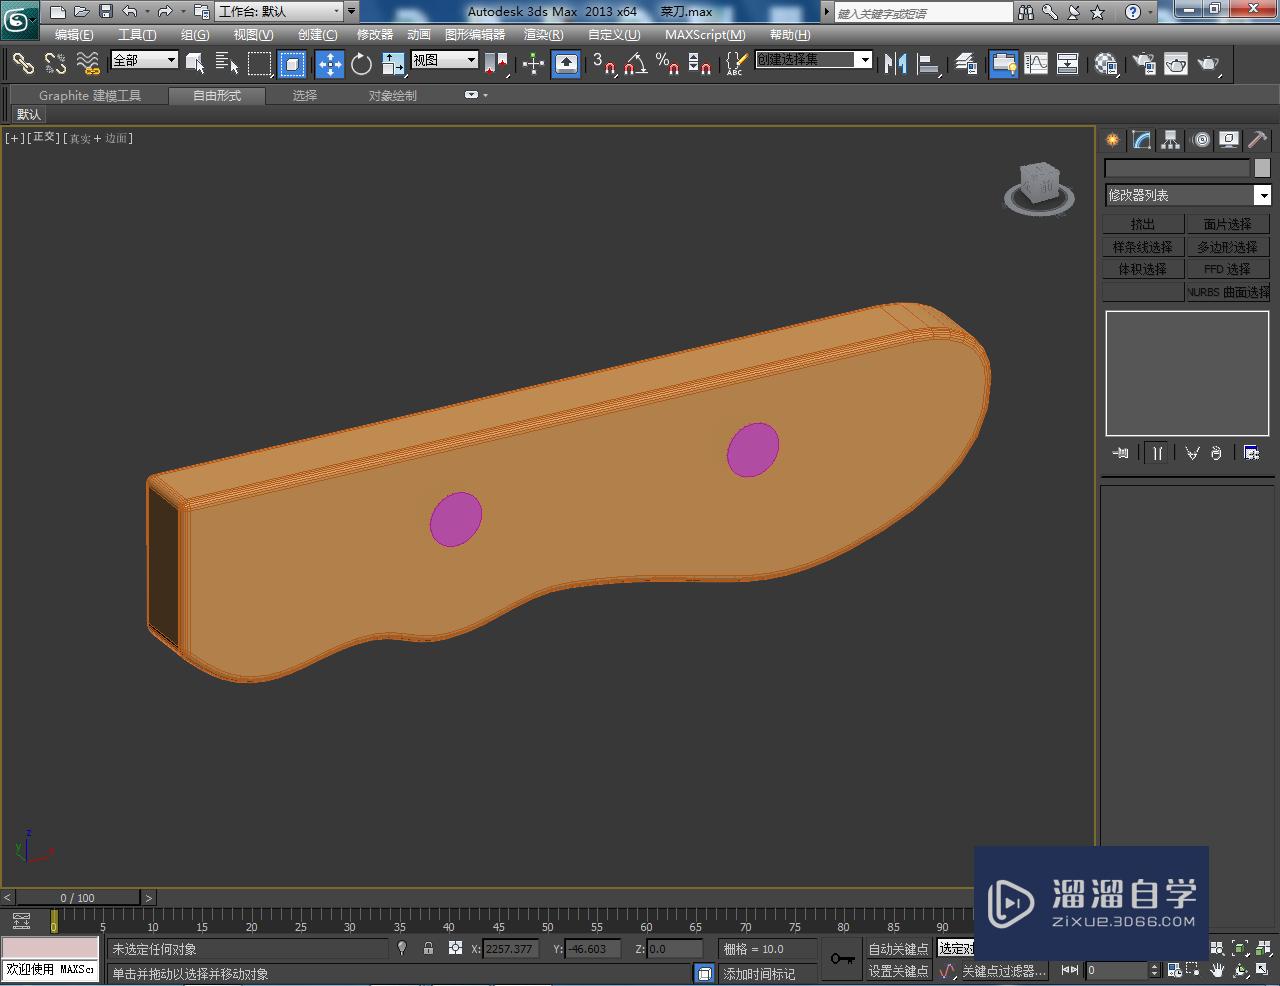Open the Modifiers menu
1280x986 pixels.
pyautogui.click(x=375, y=35)
